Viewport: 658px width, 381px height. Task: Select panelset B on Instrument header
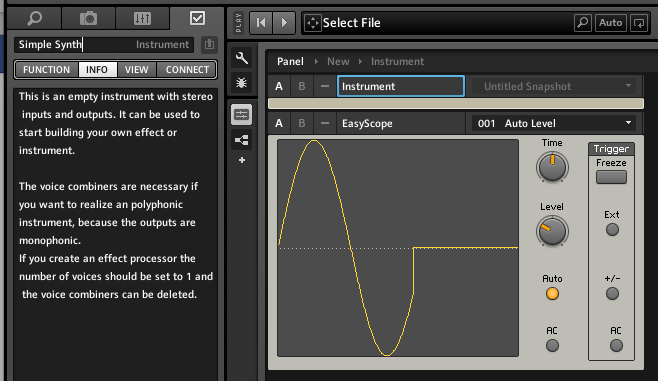(x=301, y=86)
